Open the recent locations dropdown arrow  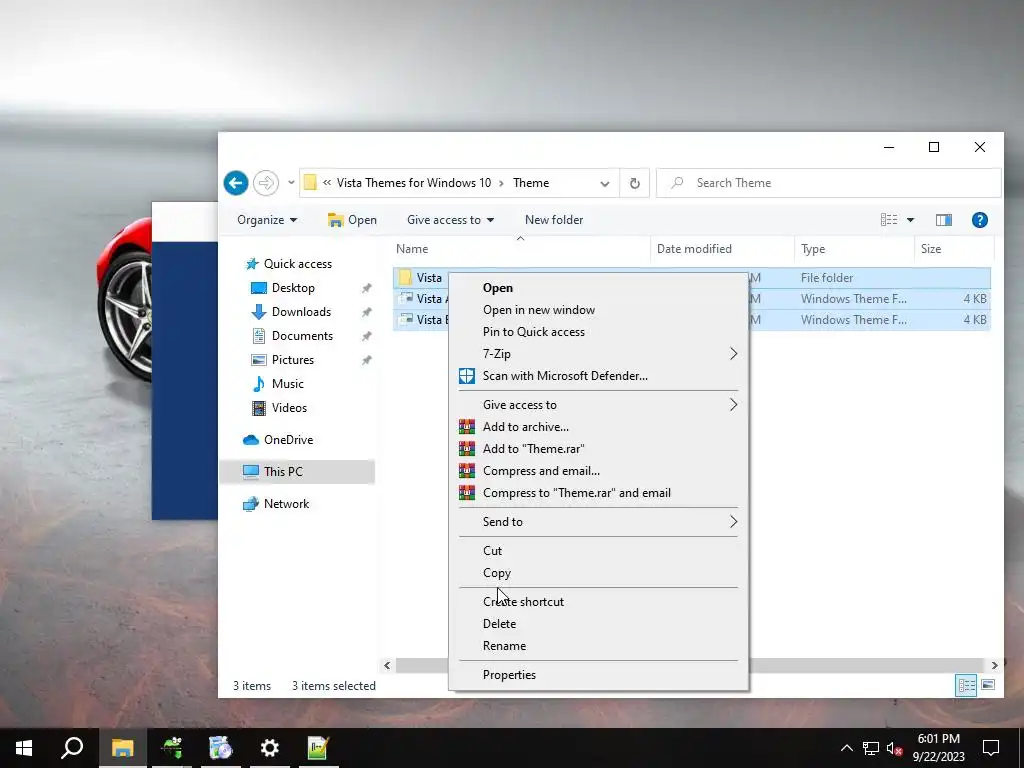(291, 183)
